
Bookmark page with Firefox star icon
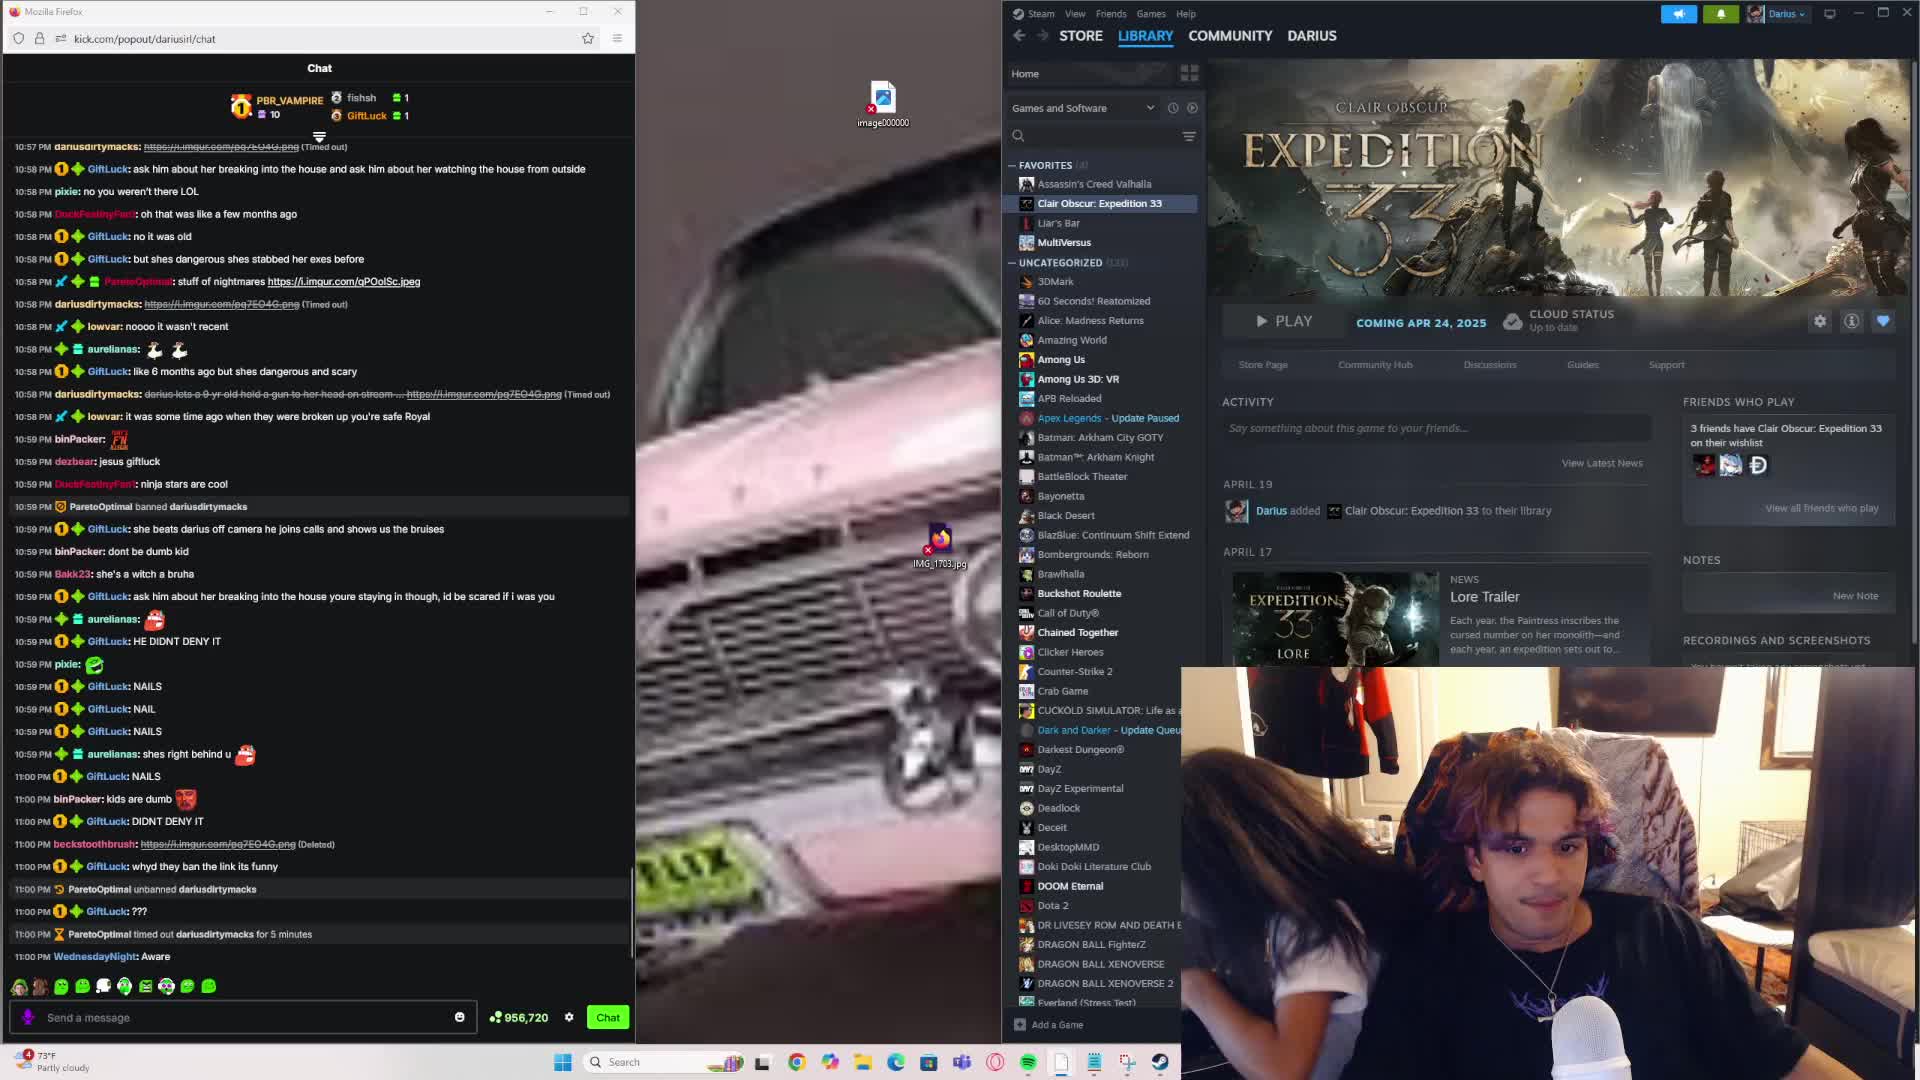pyautogui.click(x=588, y=39)
